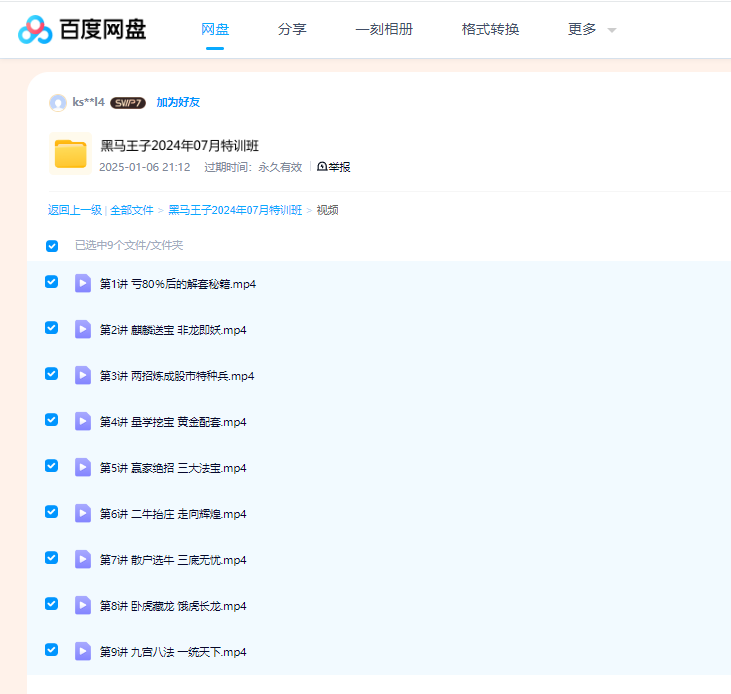Screen dimensions: 731x694
Task: Expand the 更多 dropdown menu
Action: [592, 29]
